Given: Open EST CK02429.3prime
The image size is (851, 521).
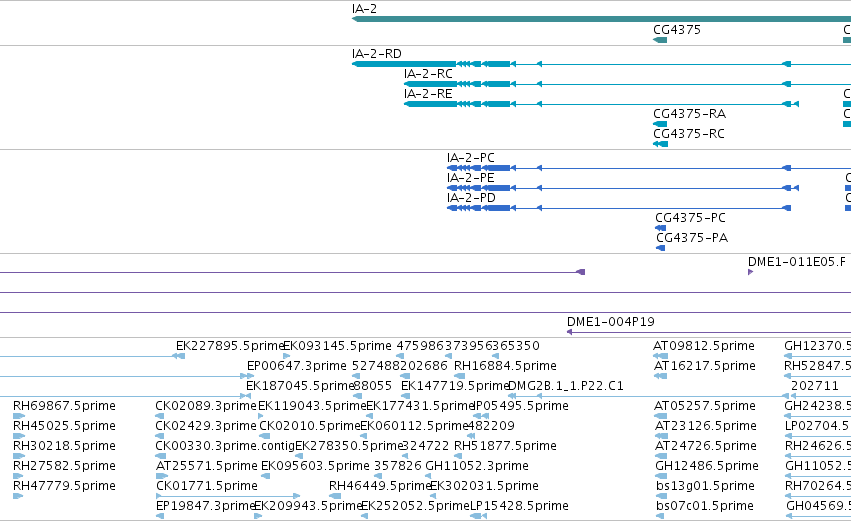Looking at the screenshot, I should 206,427.
